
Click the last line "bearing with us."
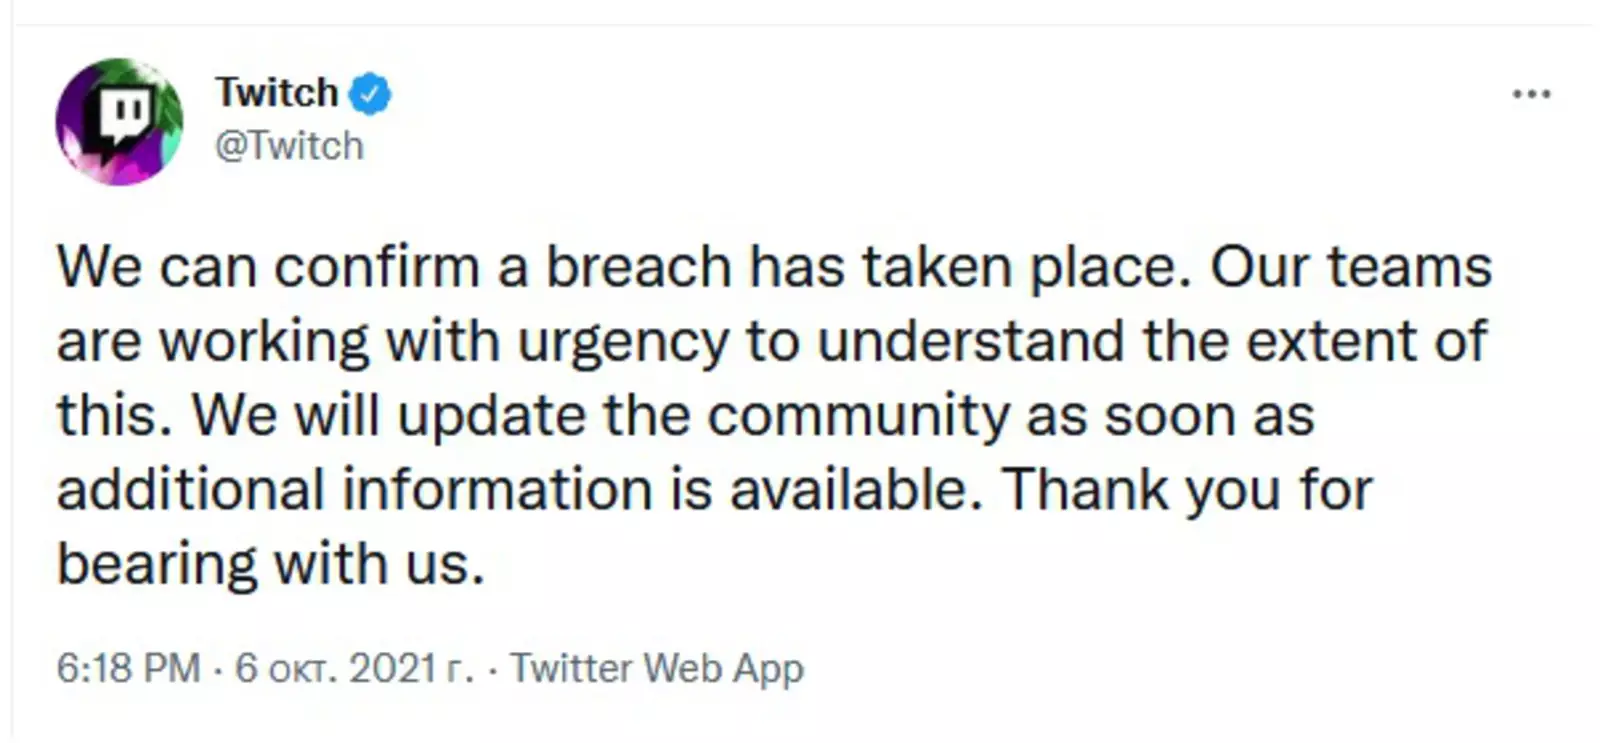click(271, 563)
